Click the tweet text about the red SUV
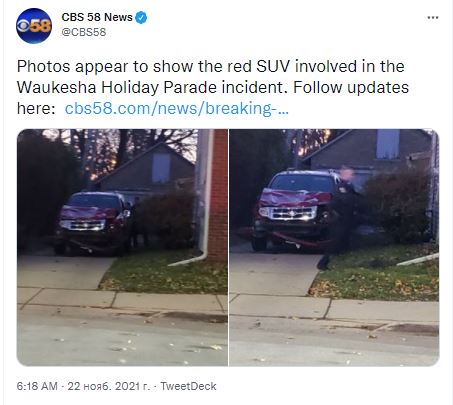This screenshot has width=453, height=405. (213, 87)
